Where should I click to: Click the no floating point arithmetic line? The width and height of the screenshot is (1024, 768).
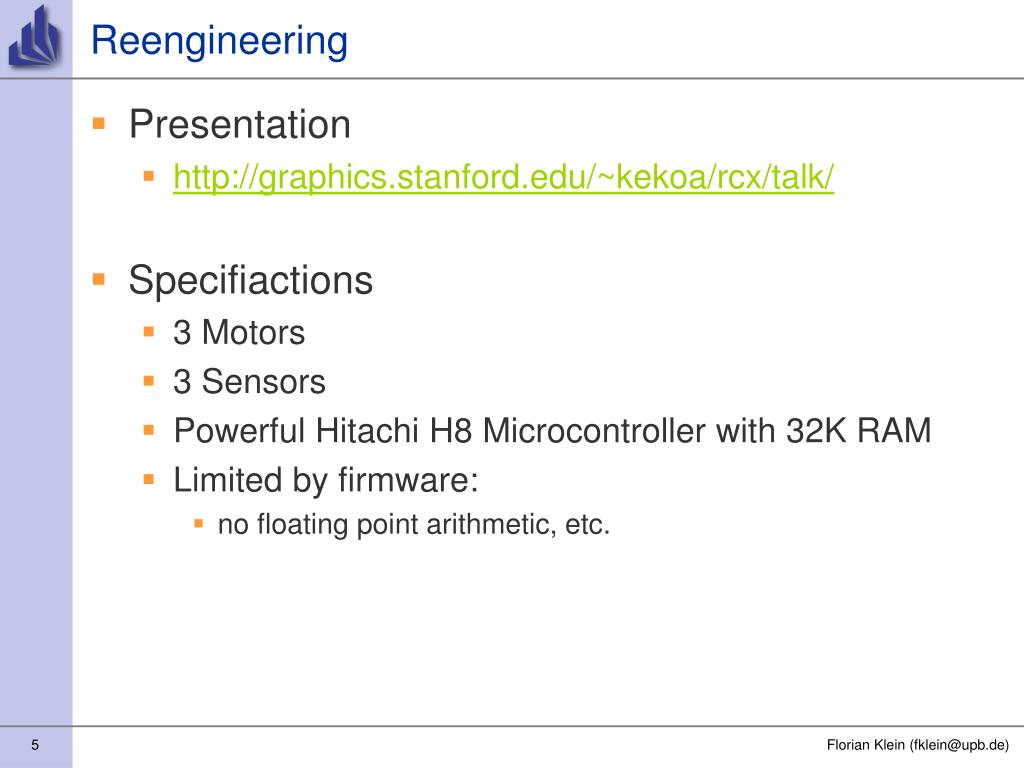point(414,525)
